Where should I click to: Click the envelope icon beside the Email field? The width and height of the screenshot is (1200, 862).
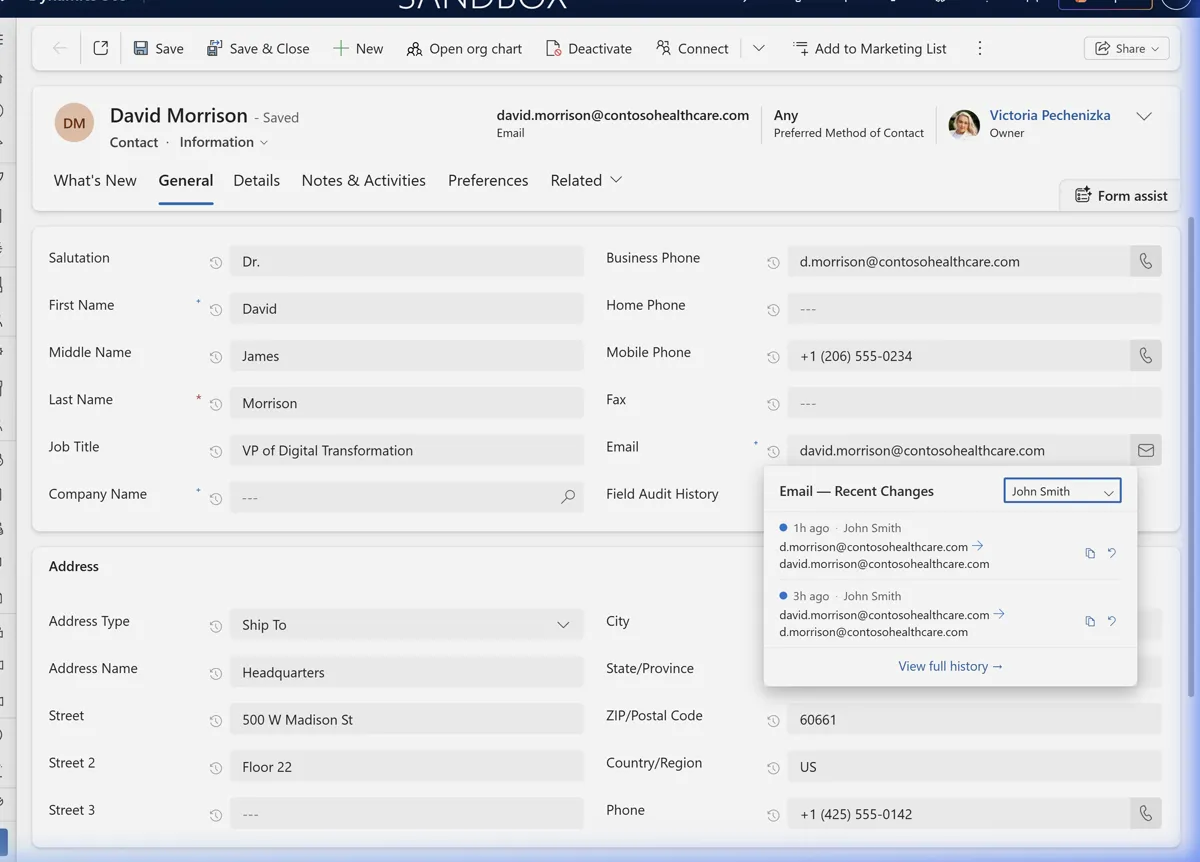point(1145,450)
